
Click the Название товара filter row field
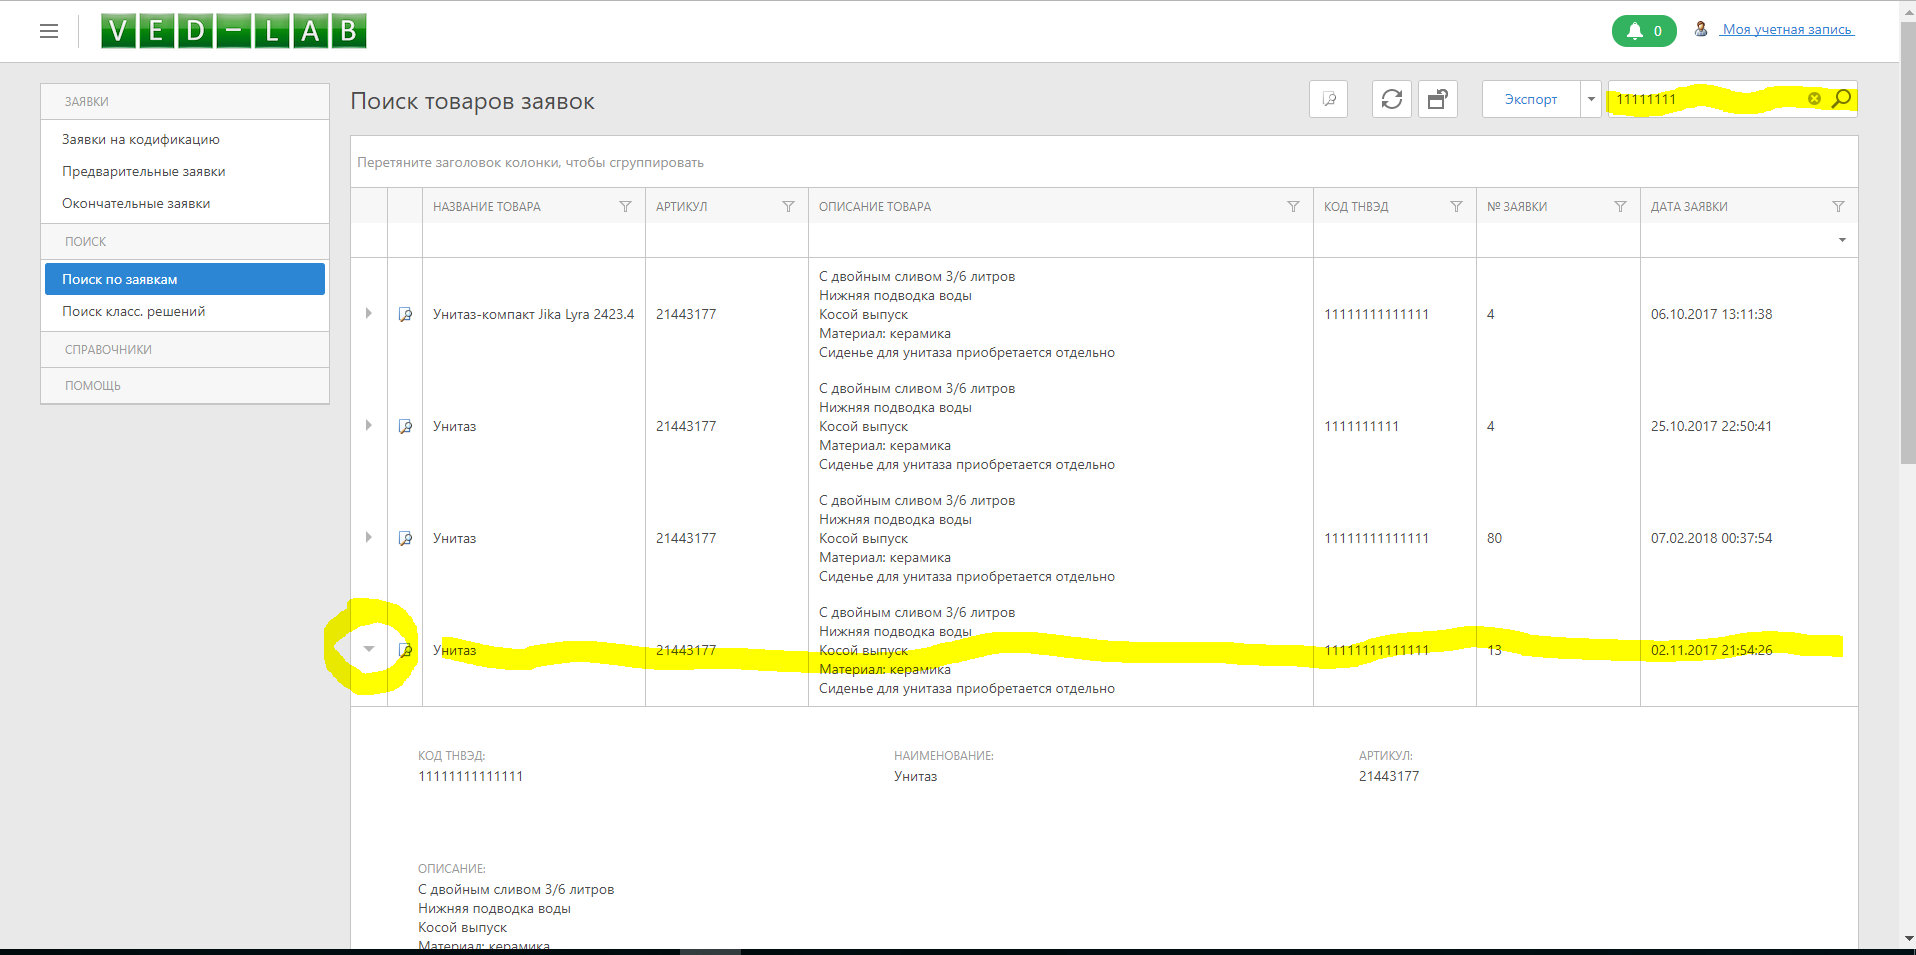click(x=534, y=240)
